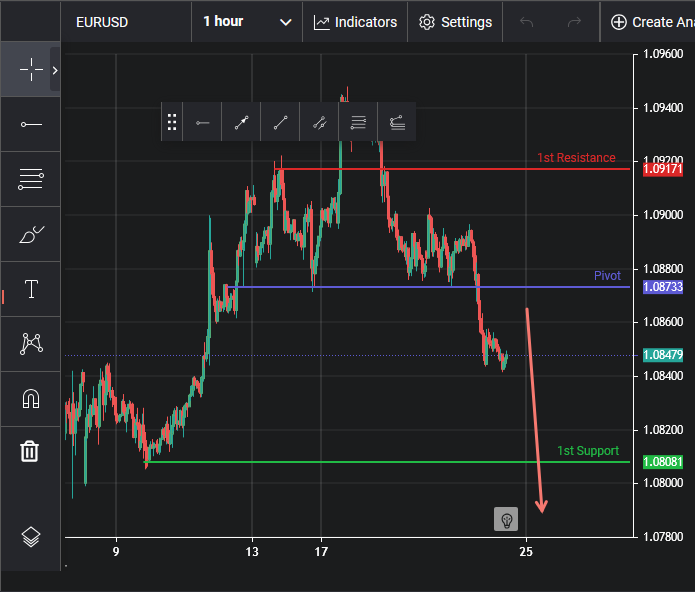
Task: Open the layers object tree icon
Action: 31,537
